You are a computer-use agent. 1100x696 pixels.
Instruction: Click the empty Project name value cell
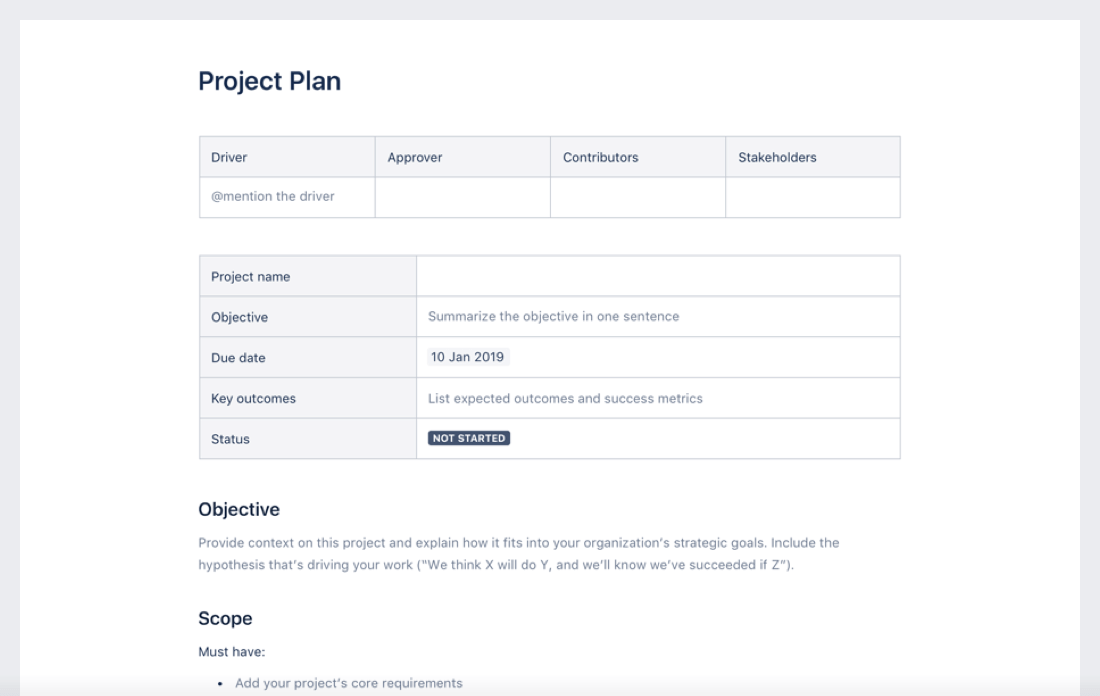tap(658, 277)
